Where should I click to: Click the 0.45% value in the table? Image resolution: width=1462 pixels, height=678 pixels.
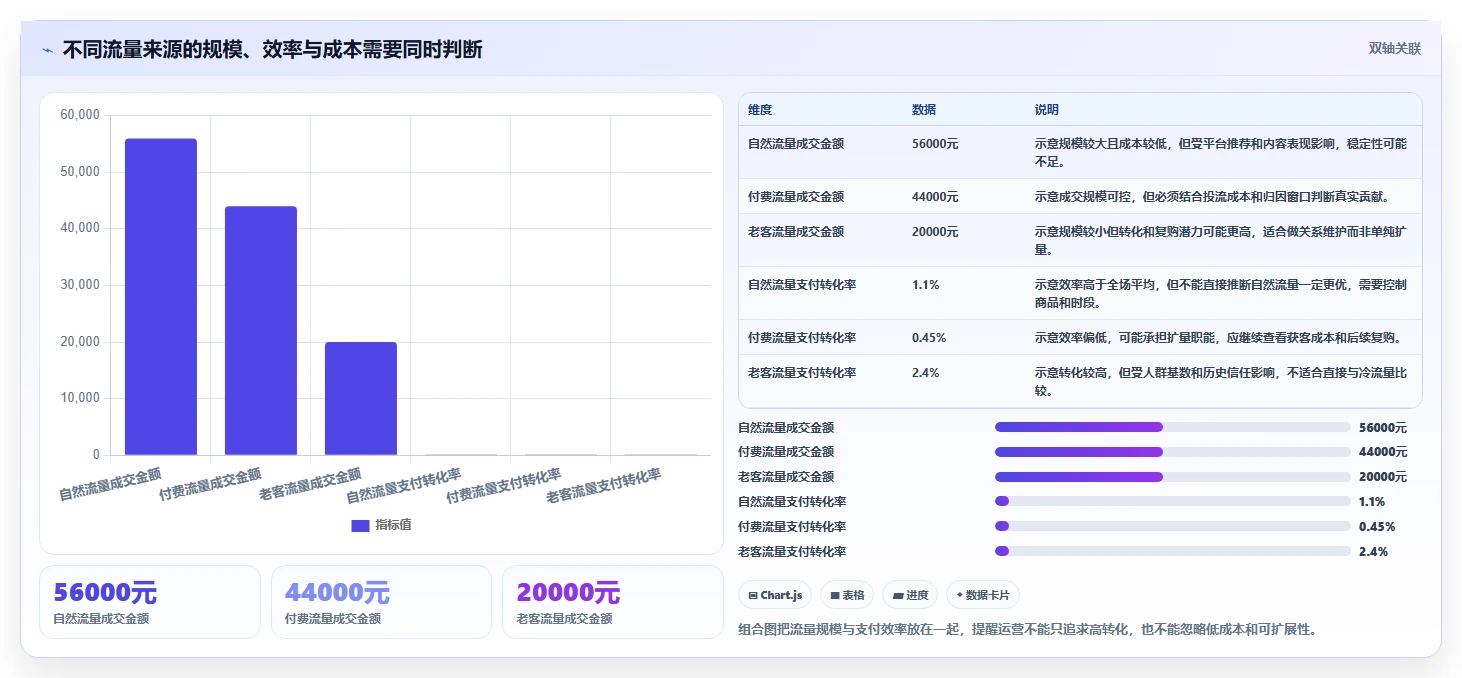pyautogui.click(x=929, y=338)
